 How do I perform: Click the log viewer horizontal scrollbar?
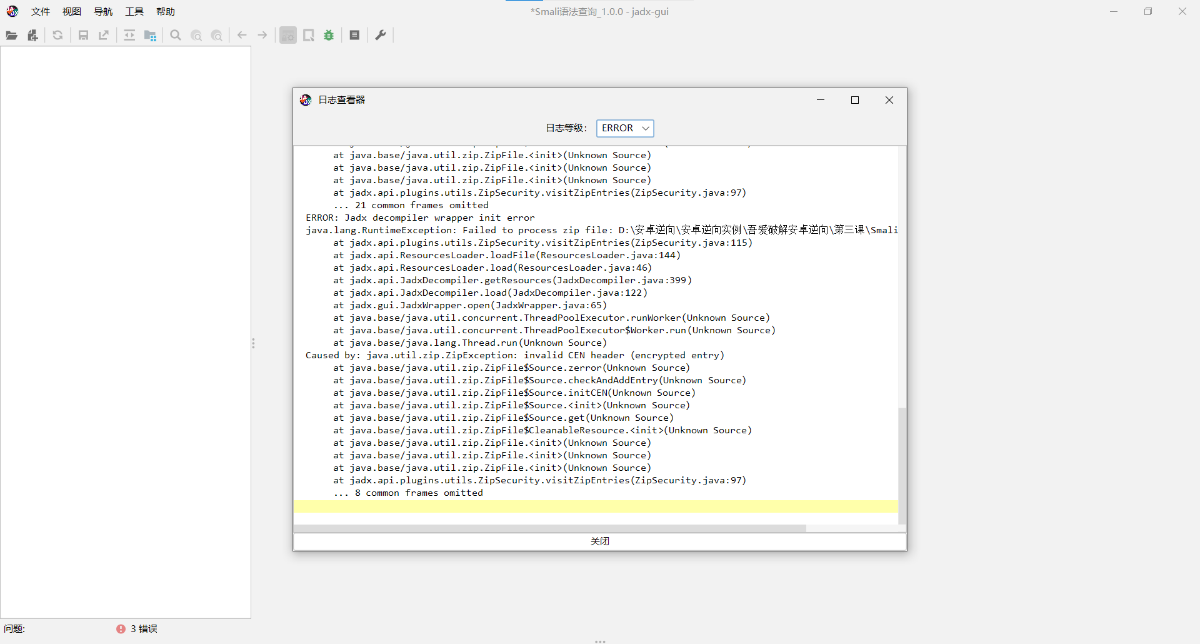pos(550,528)
